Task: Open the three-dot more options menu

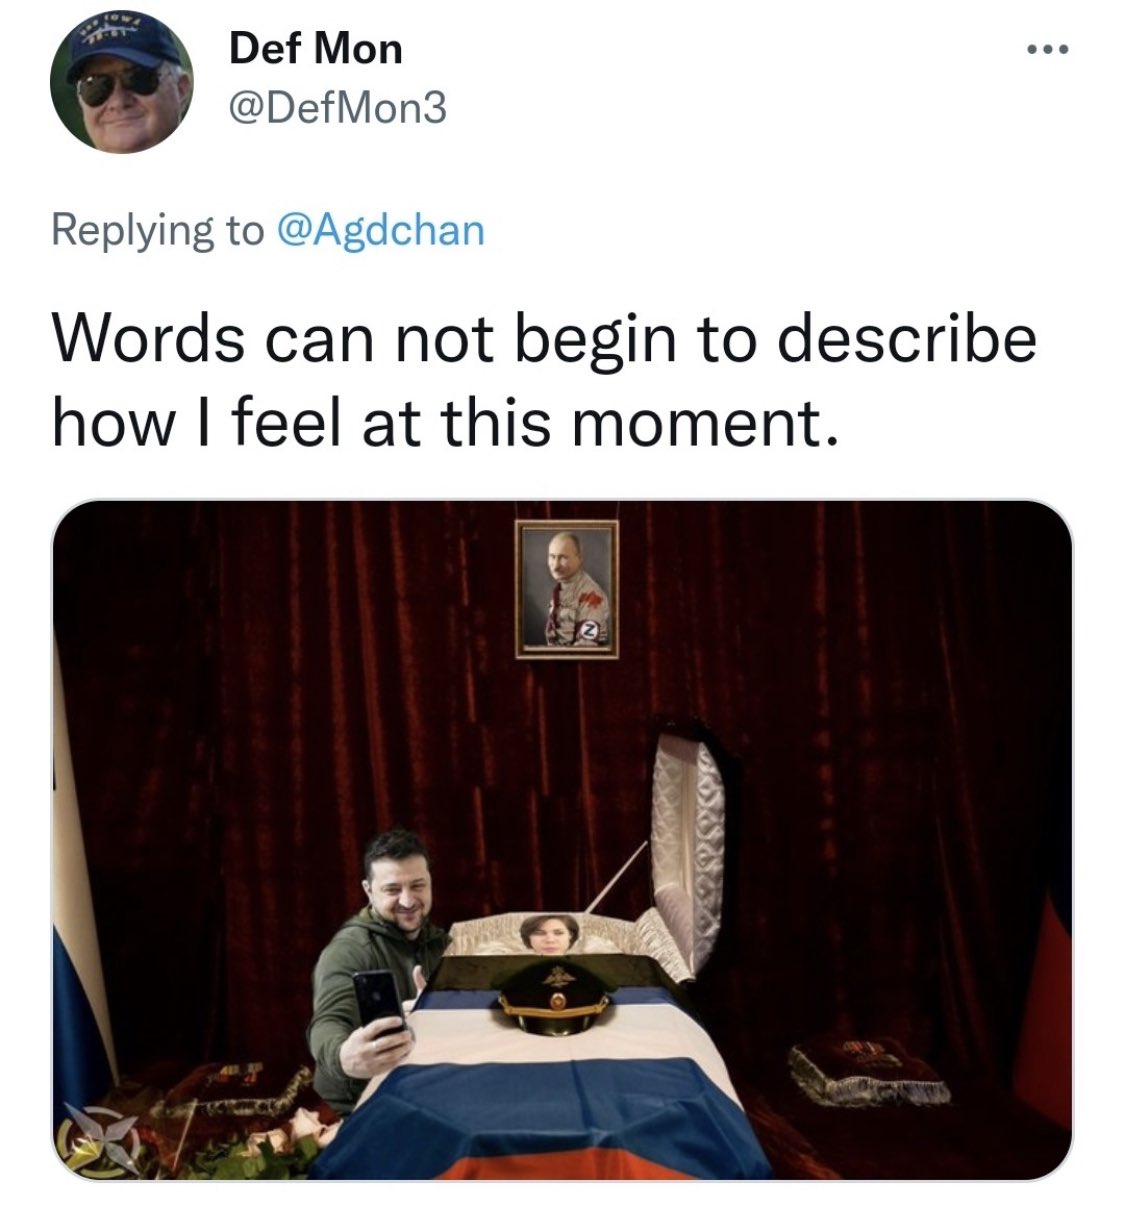Action: (x=1044, y=49)
